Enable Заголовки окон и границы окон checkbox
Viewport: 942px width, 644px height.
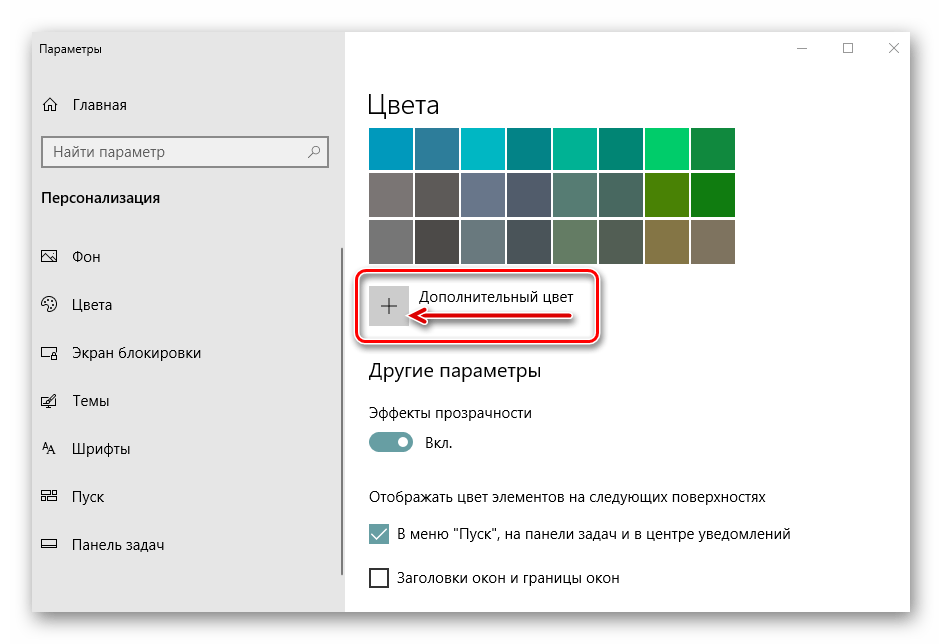click(379, 578)
